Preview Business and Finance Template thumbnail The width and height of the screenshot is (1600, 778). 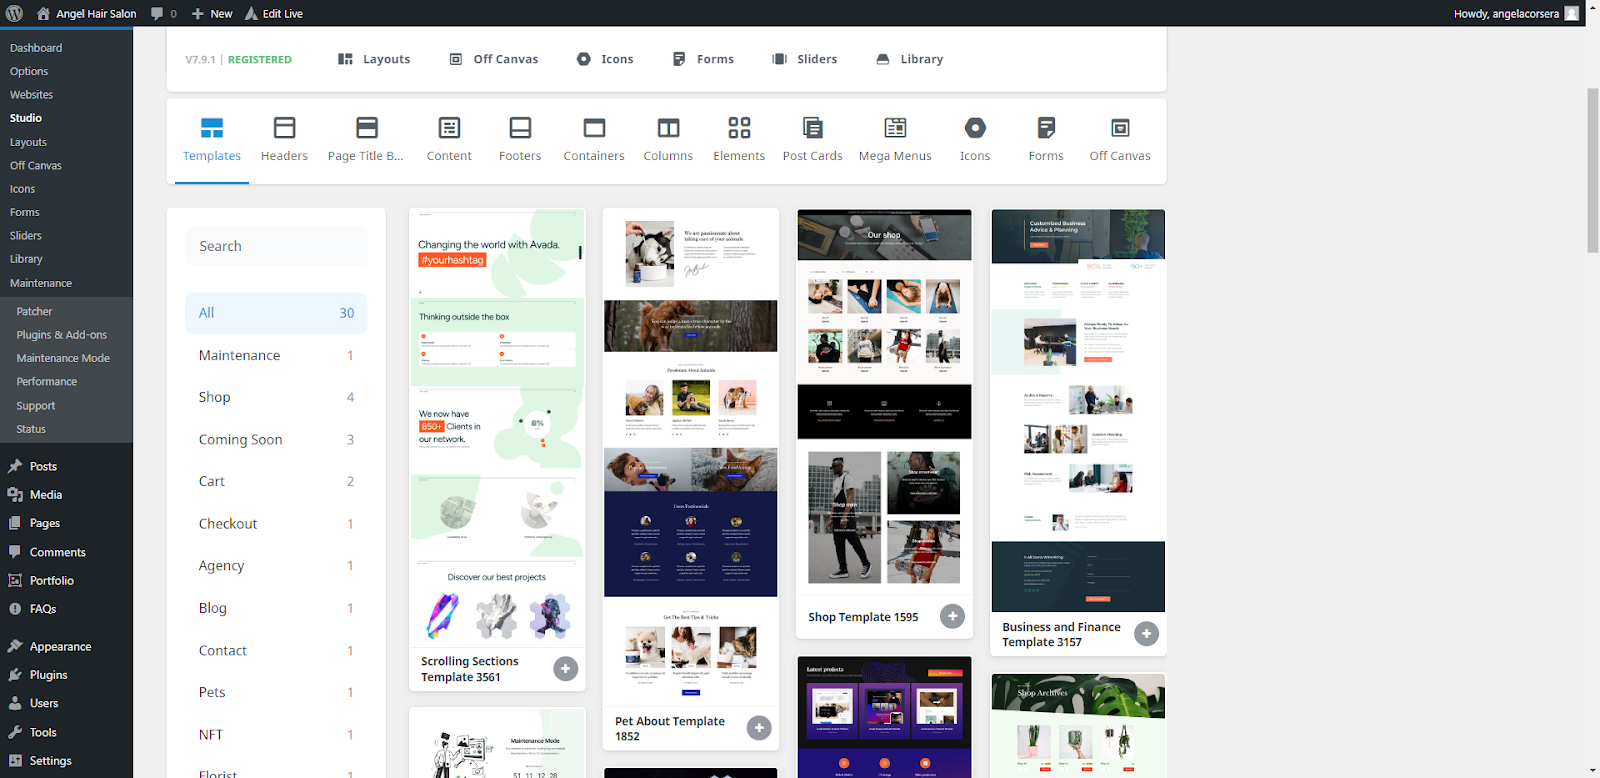pos(1078,410)
